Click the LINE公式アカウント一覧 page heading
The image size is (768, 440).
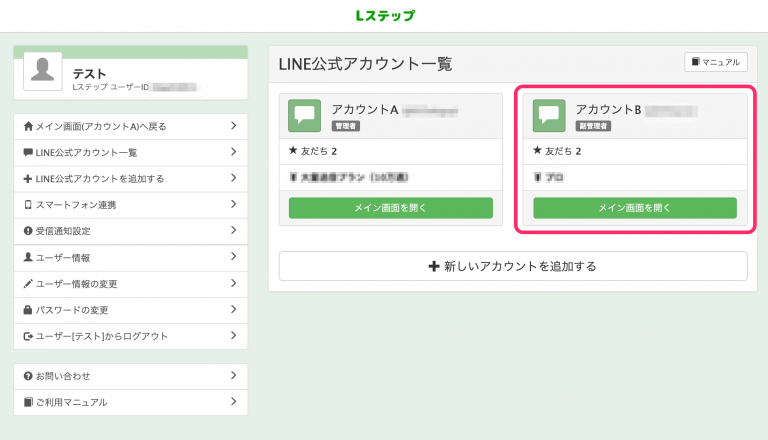(x=365, y=64)
